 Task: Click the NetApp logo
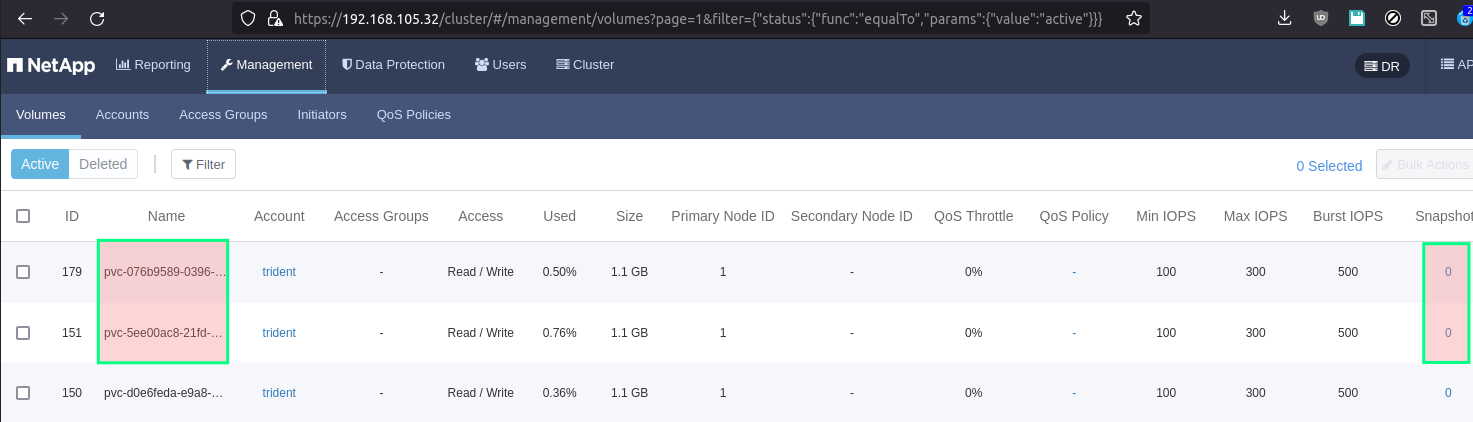pyautogui.click(x=51, y=65)
